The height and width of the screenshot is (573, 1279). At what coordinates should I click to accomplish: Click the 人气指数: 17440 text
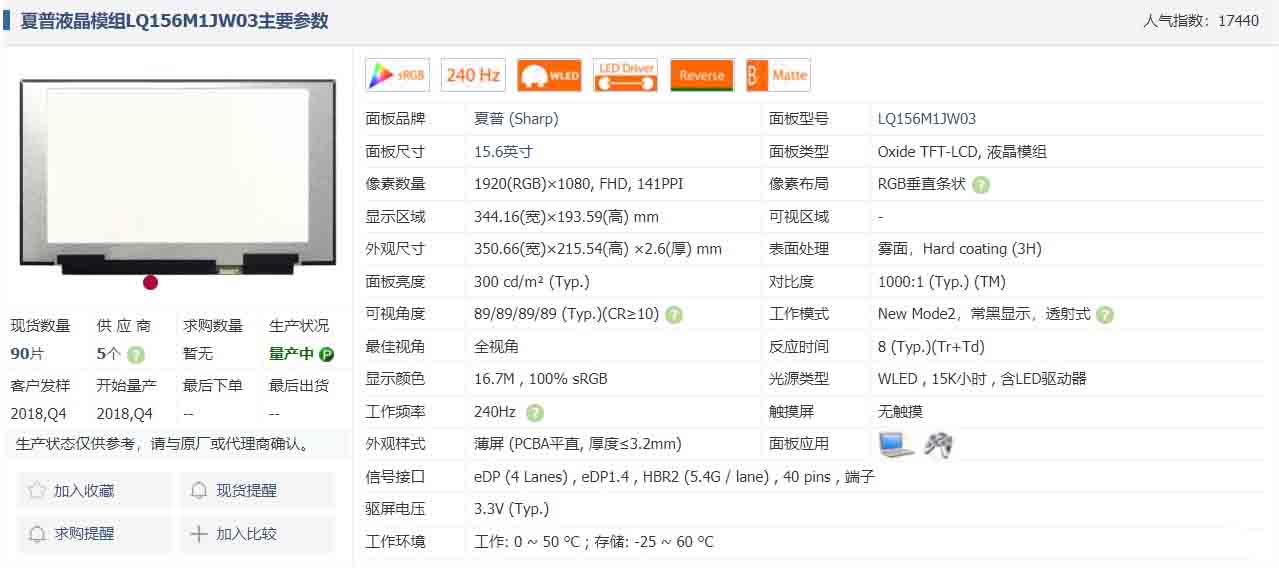[1201, 21]
